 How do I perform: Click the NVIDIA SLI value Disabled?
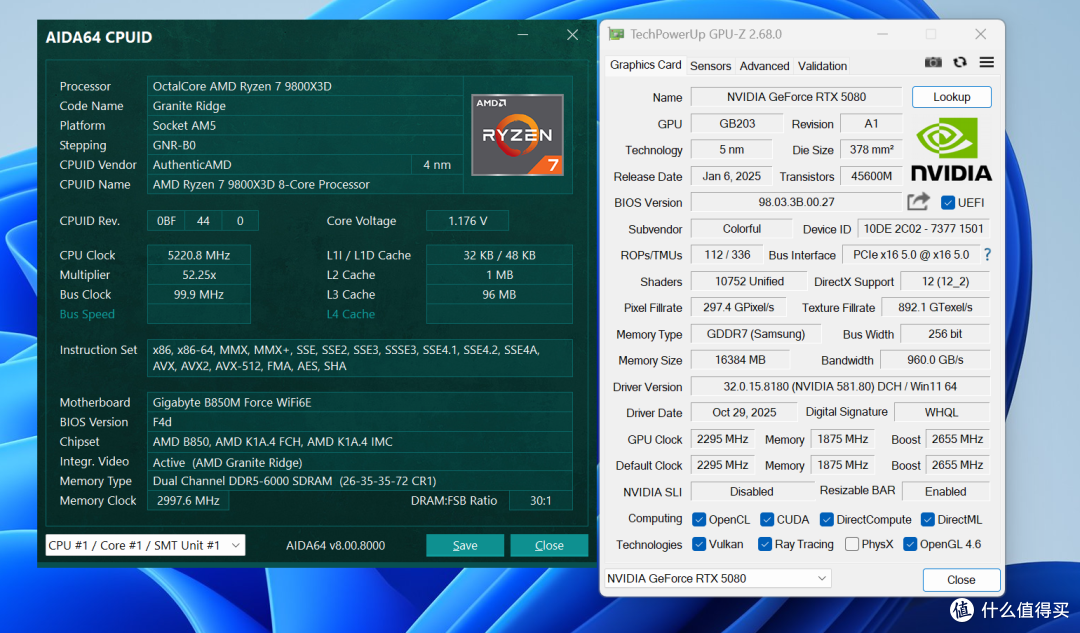click(751, 492)
